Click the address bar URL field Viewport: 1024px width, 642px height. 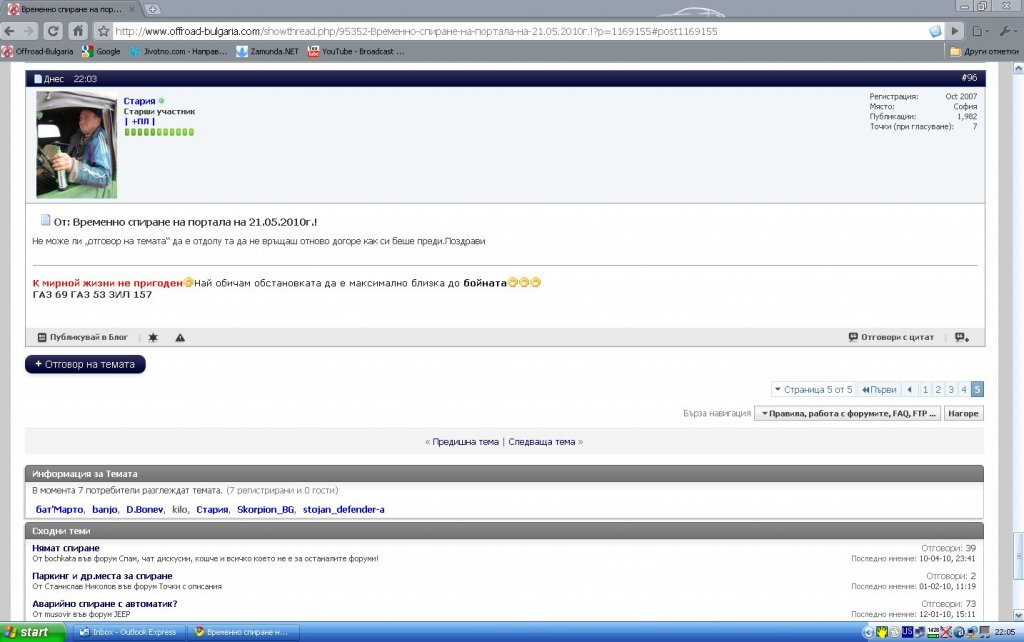coord(519,31)
